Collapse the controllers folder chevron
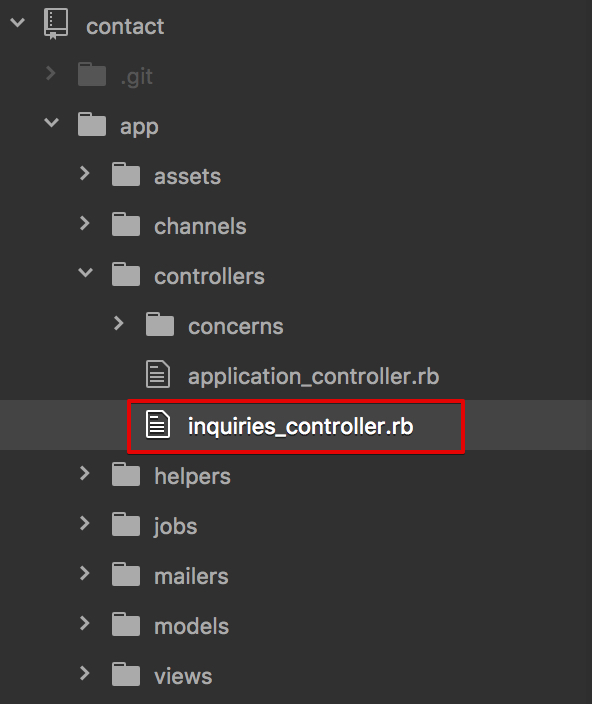Viewport: 592px width, 704px height. point(85,273)
